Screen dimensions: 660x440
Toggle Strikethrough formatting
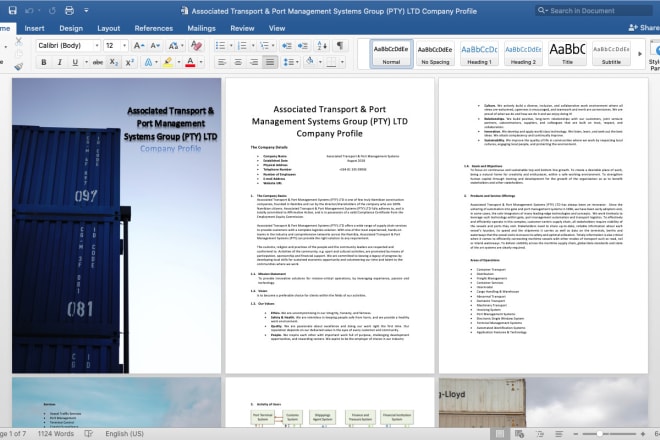[x=98, y=62]
